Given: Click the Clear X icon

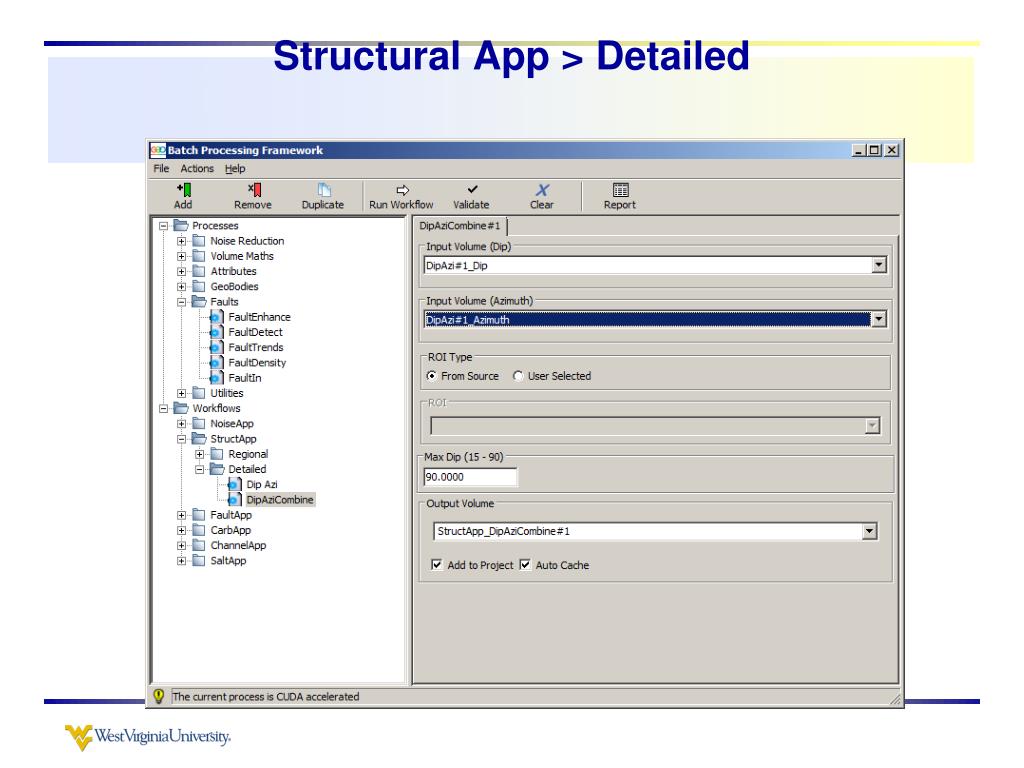Looking at the screenshot, I should (542, 190).
